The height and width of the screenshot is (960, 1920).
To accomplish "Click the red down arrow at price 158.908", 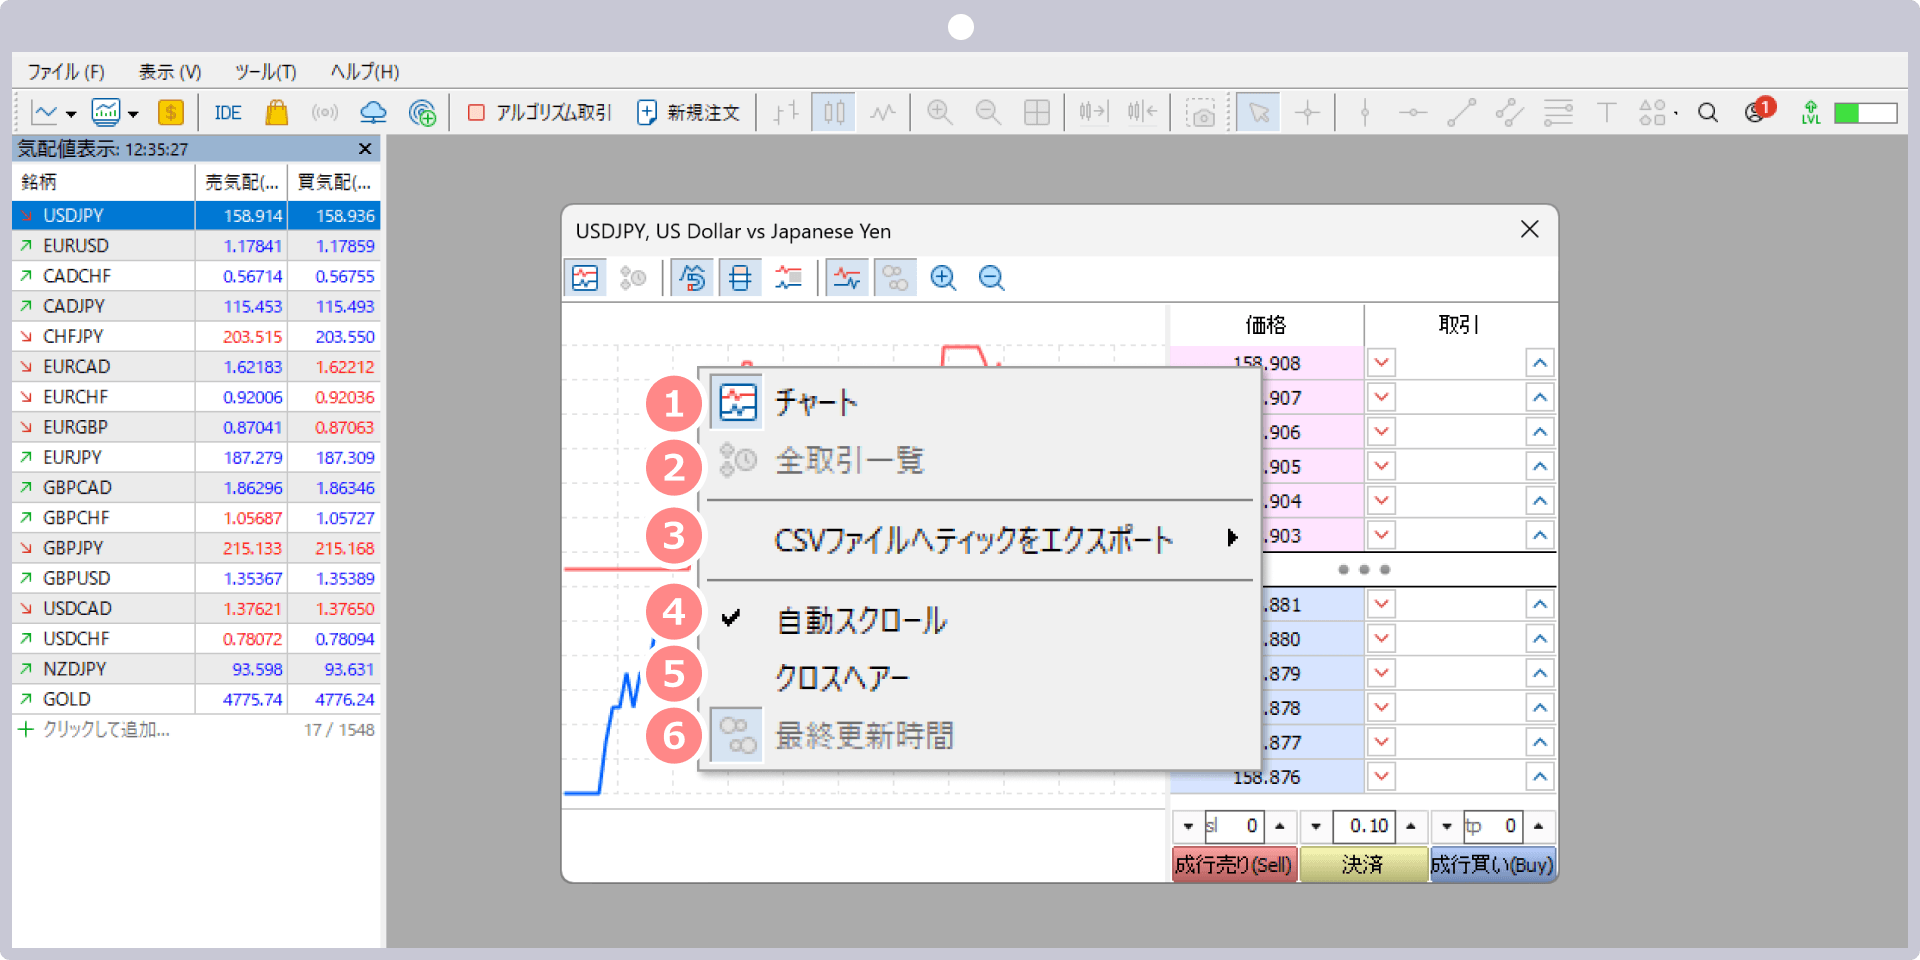I will point(1382,363).
